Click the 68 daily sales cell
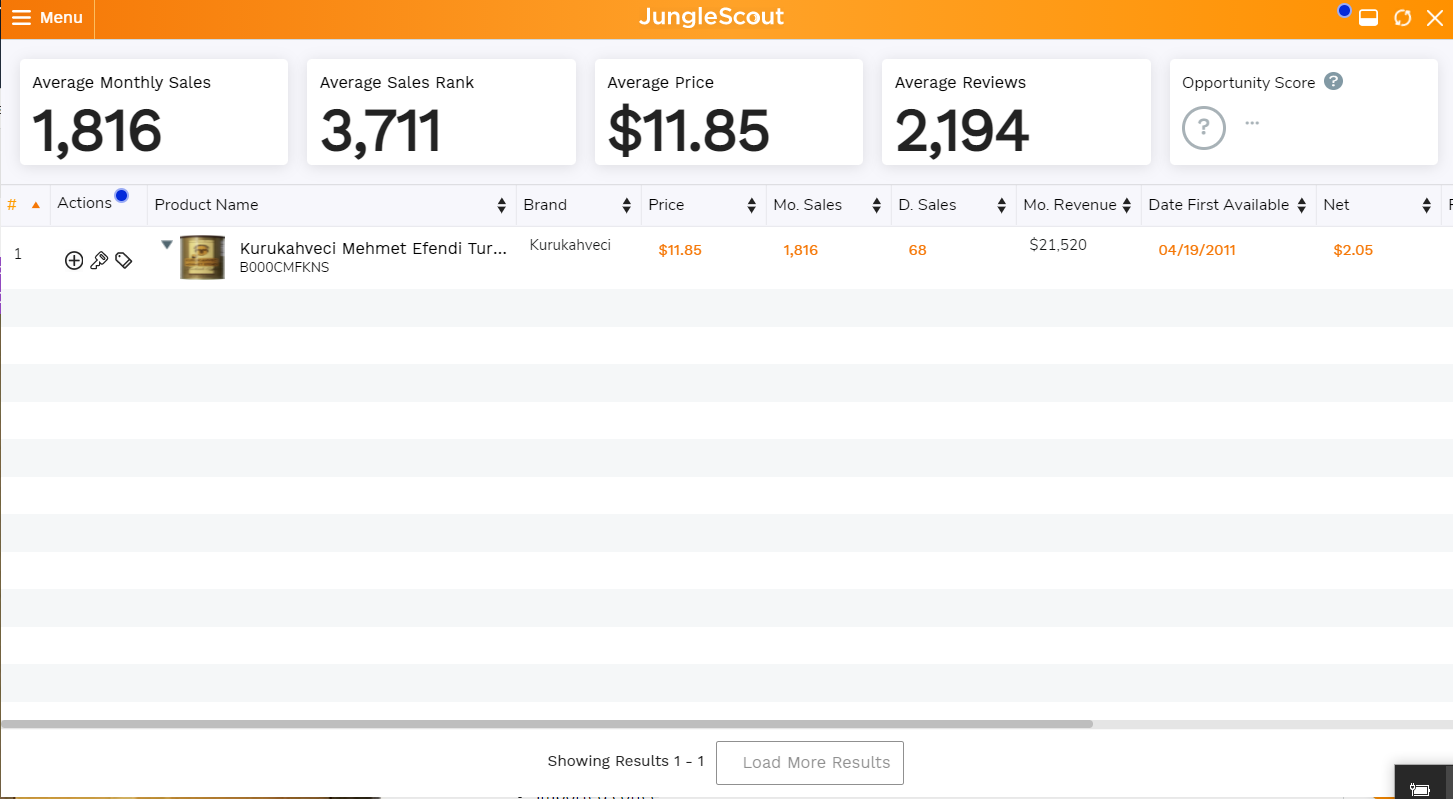The width and height of the screenshot is (1453, 799). (x=917, y=250)
